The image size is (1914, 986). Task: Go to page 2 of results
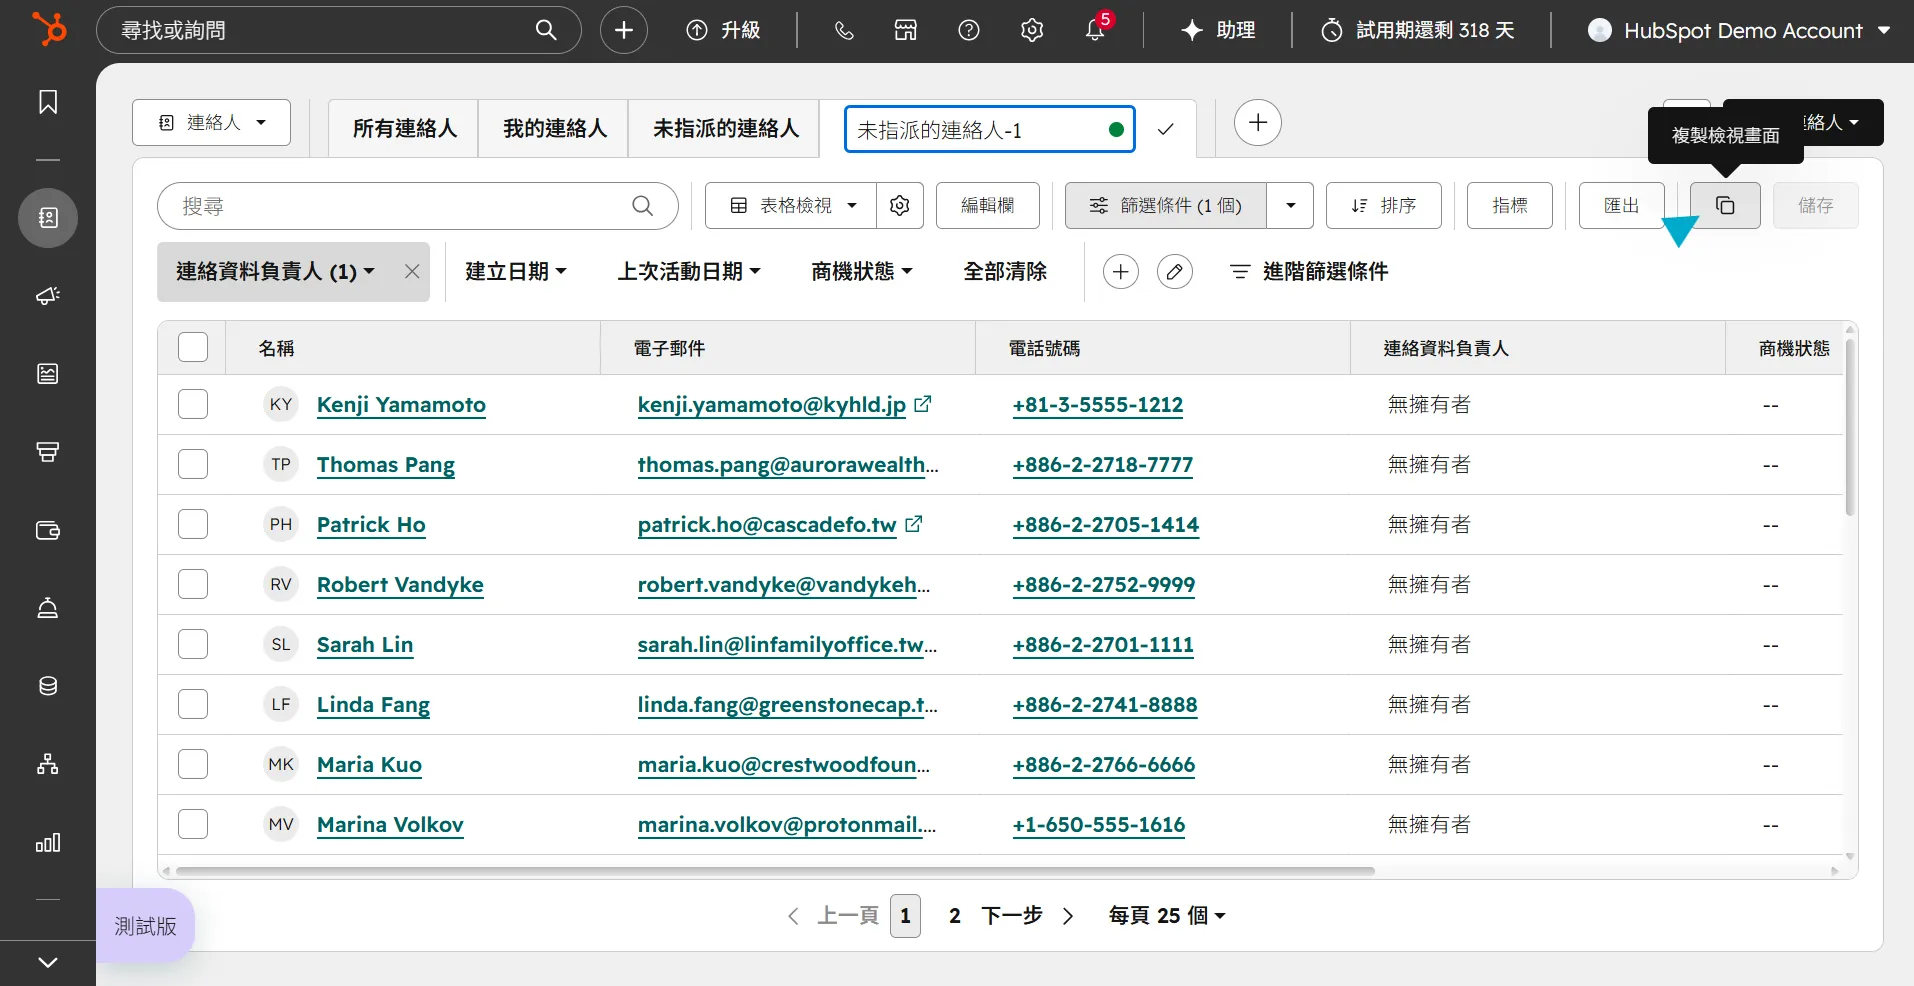pyautogui.click(x=955, y=915)
